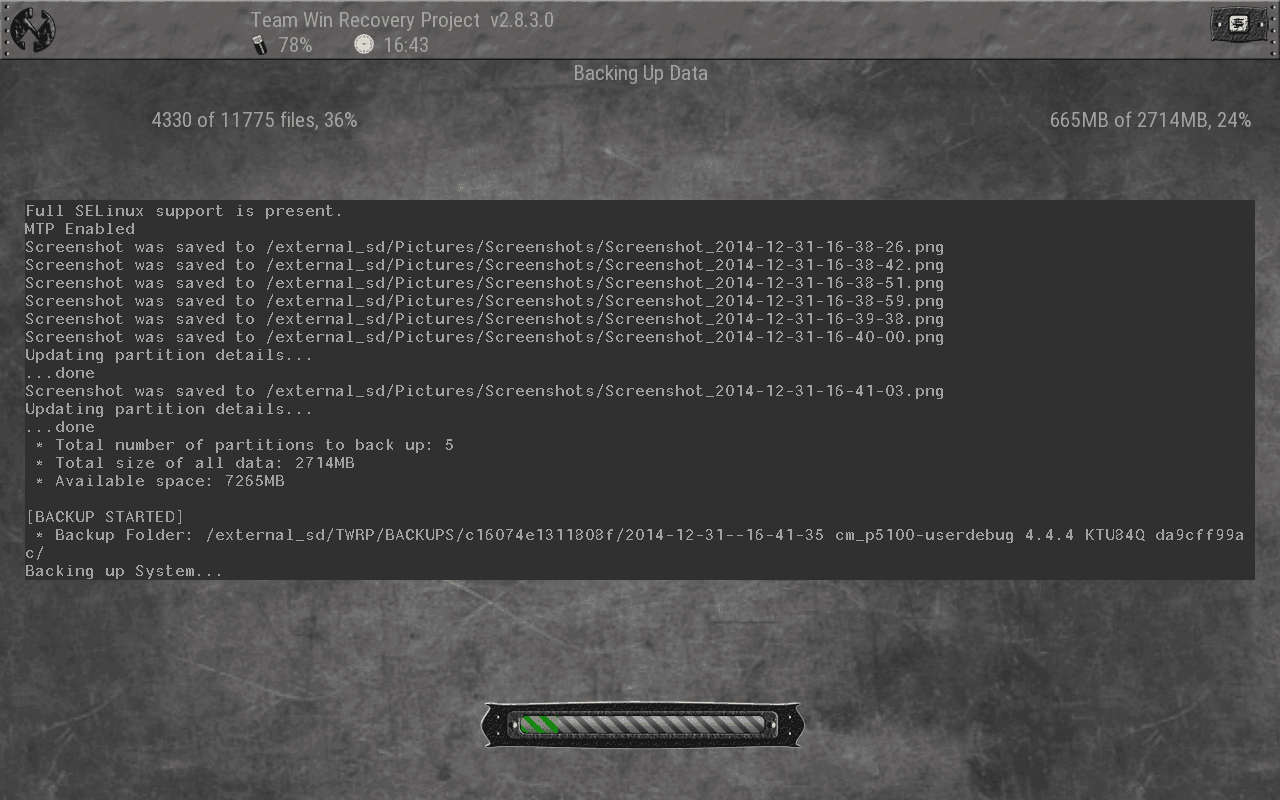The image size is (1280, 800).
Task: Click the Screenshot_2014-12-31-16-38-51.png log line
Action: (484, 283)
